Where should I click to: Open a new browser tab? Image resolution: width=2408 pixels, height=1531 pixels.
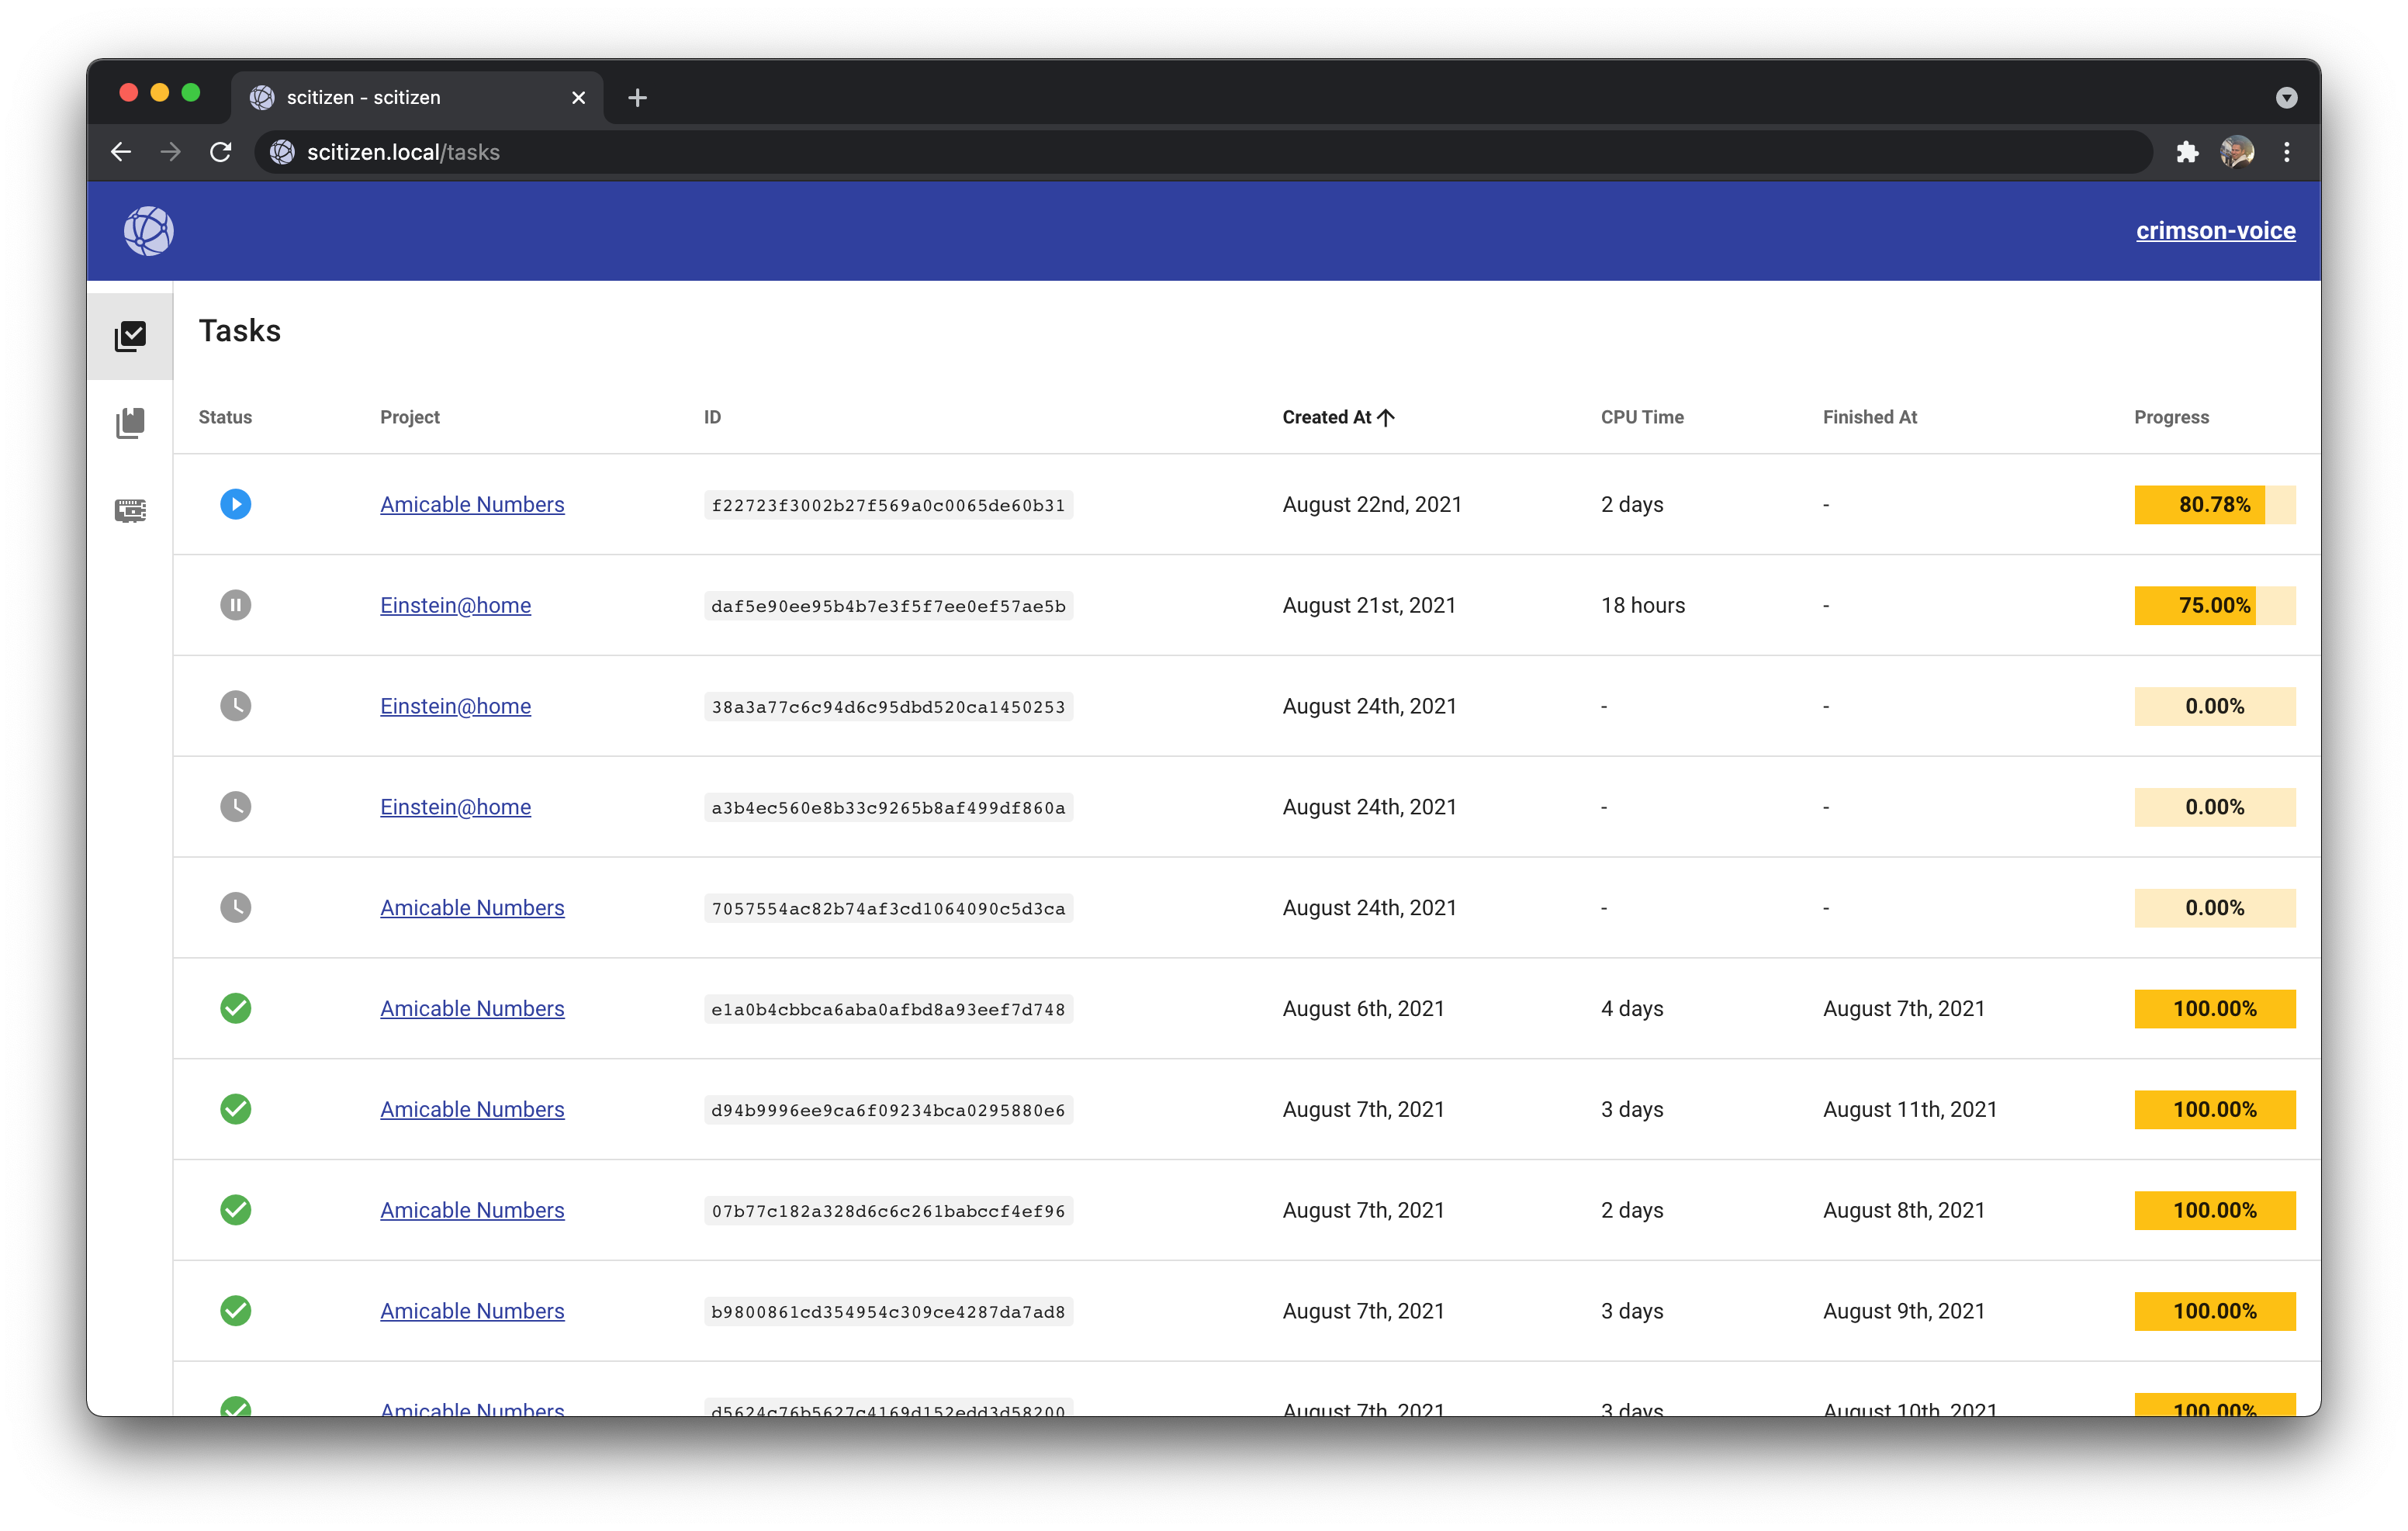click(637, 97)
